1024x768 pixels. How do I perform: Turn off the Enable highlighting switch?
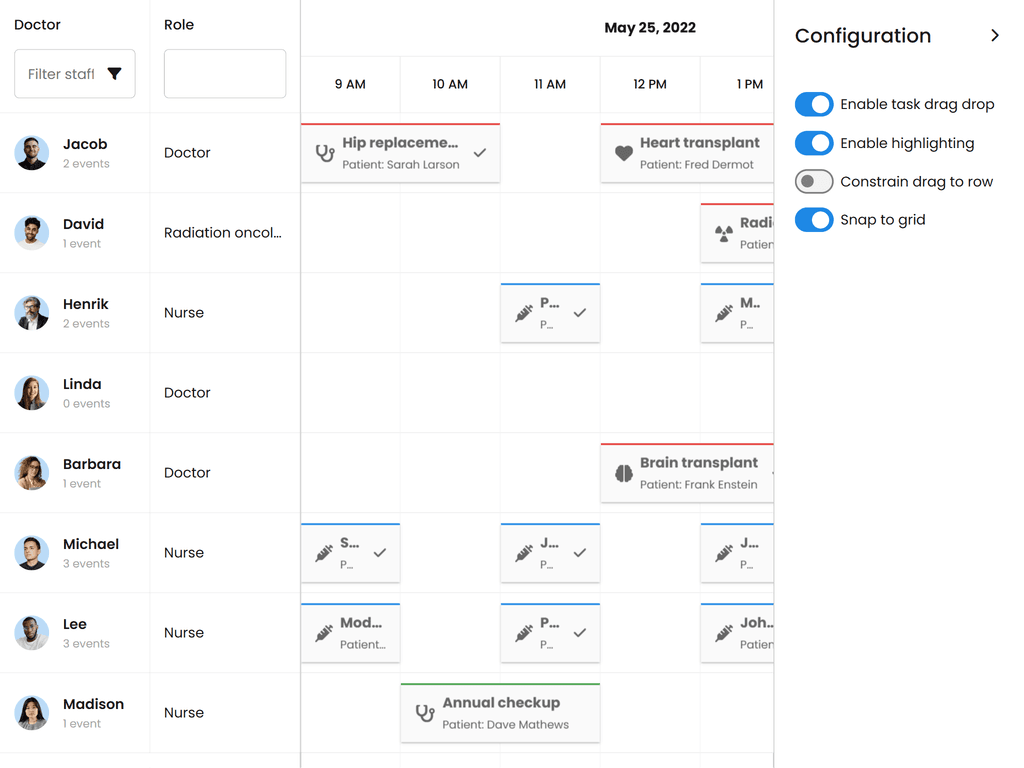click(x=814, y=143)
